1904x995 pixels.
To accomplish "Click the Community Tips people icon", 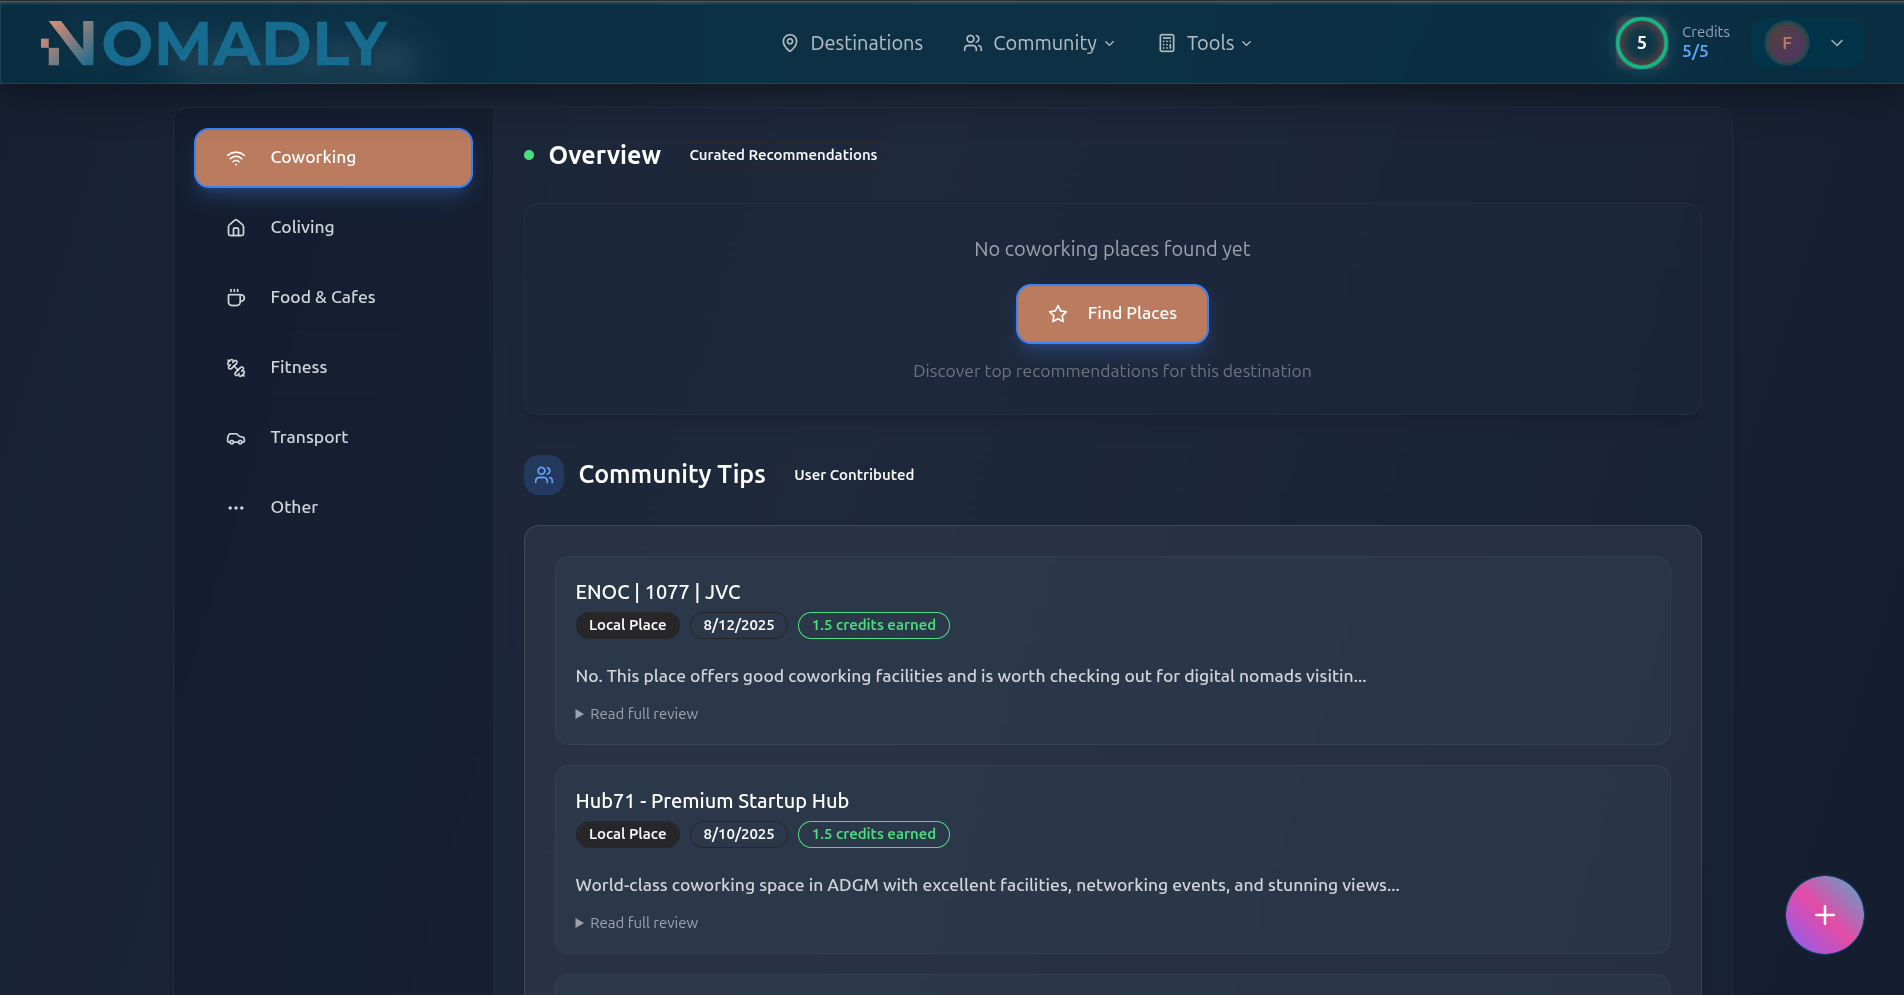I will click(x=544, y=475).
